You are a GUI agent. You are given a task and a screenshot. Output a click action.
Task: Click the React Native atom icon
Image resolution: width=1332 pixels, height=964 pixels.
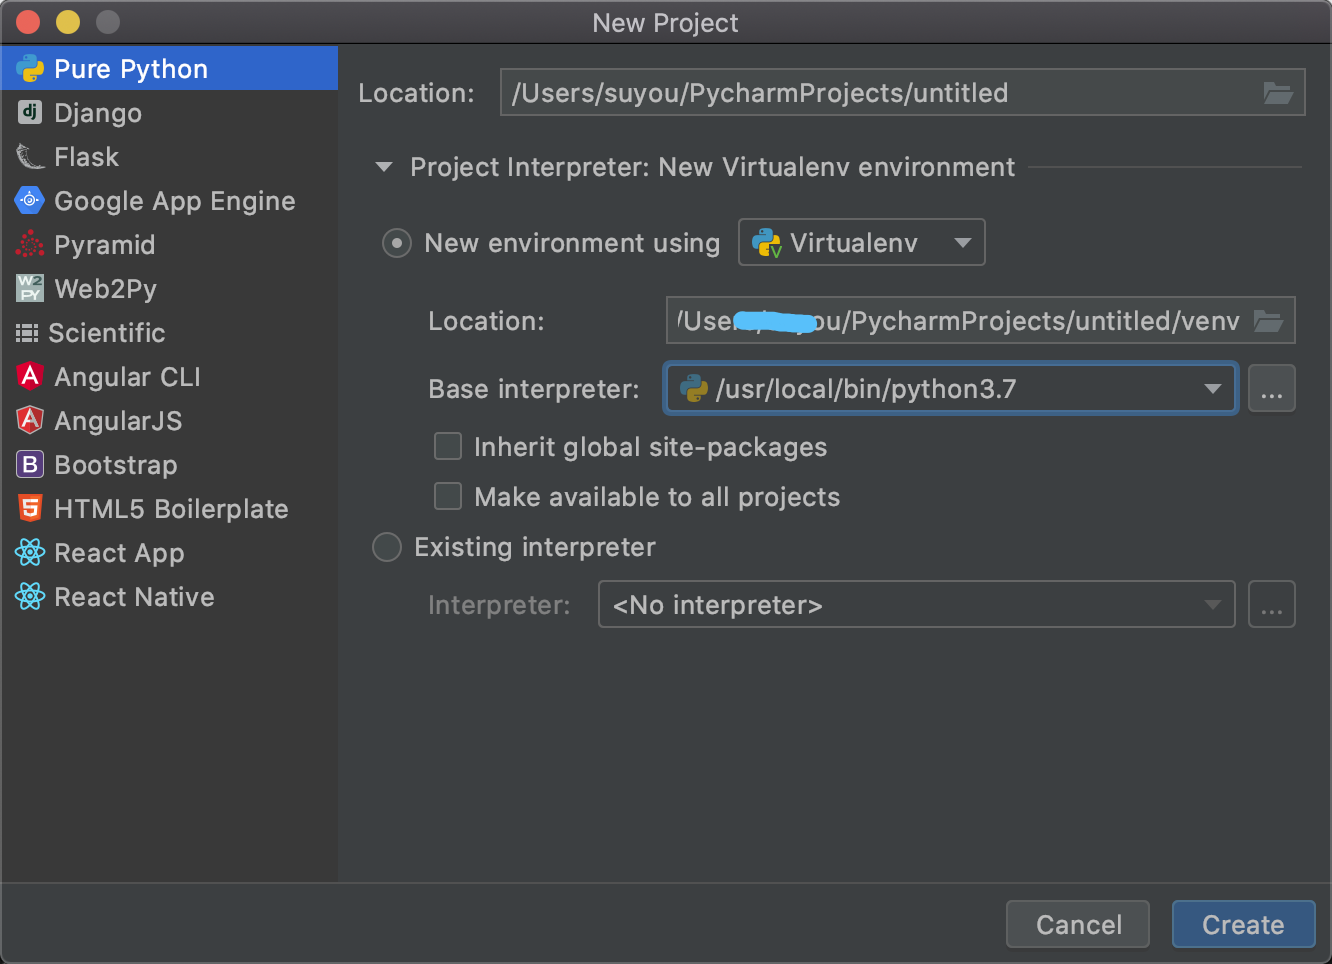30,596
